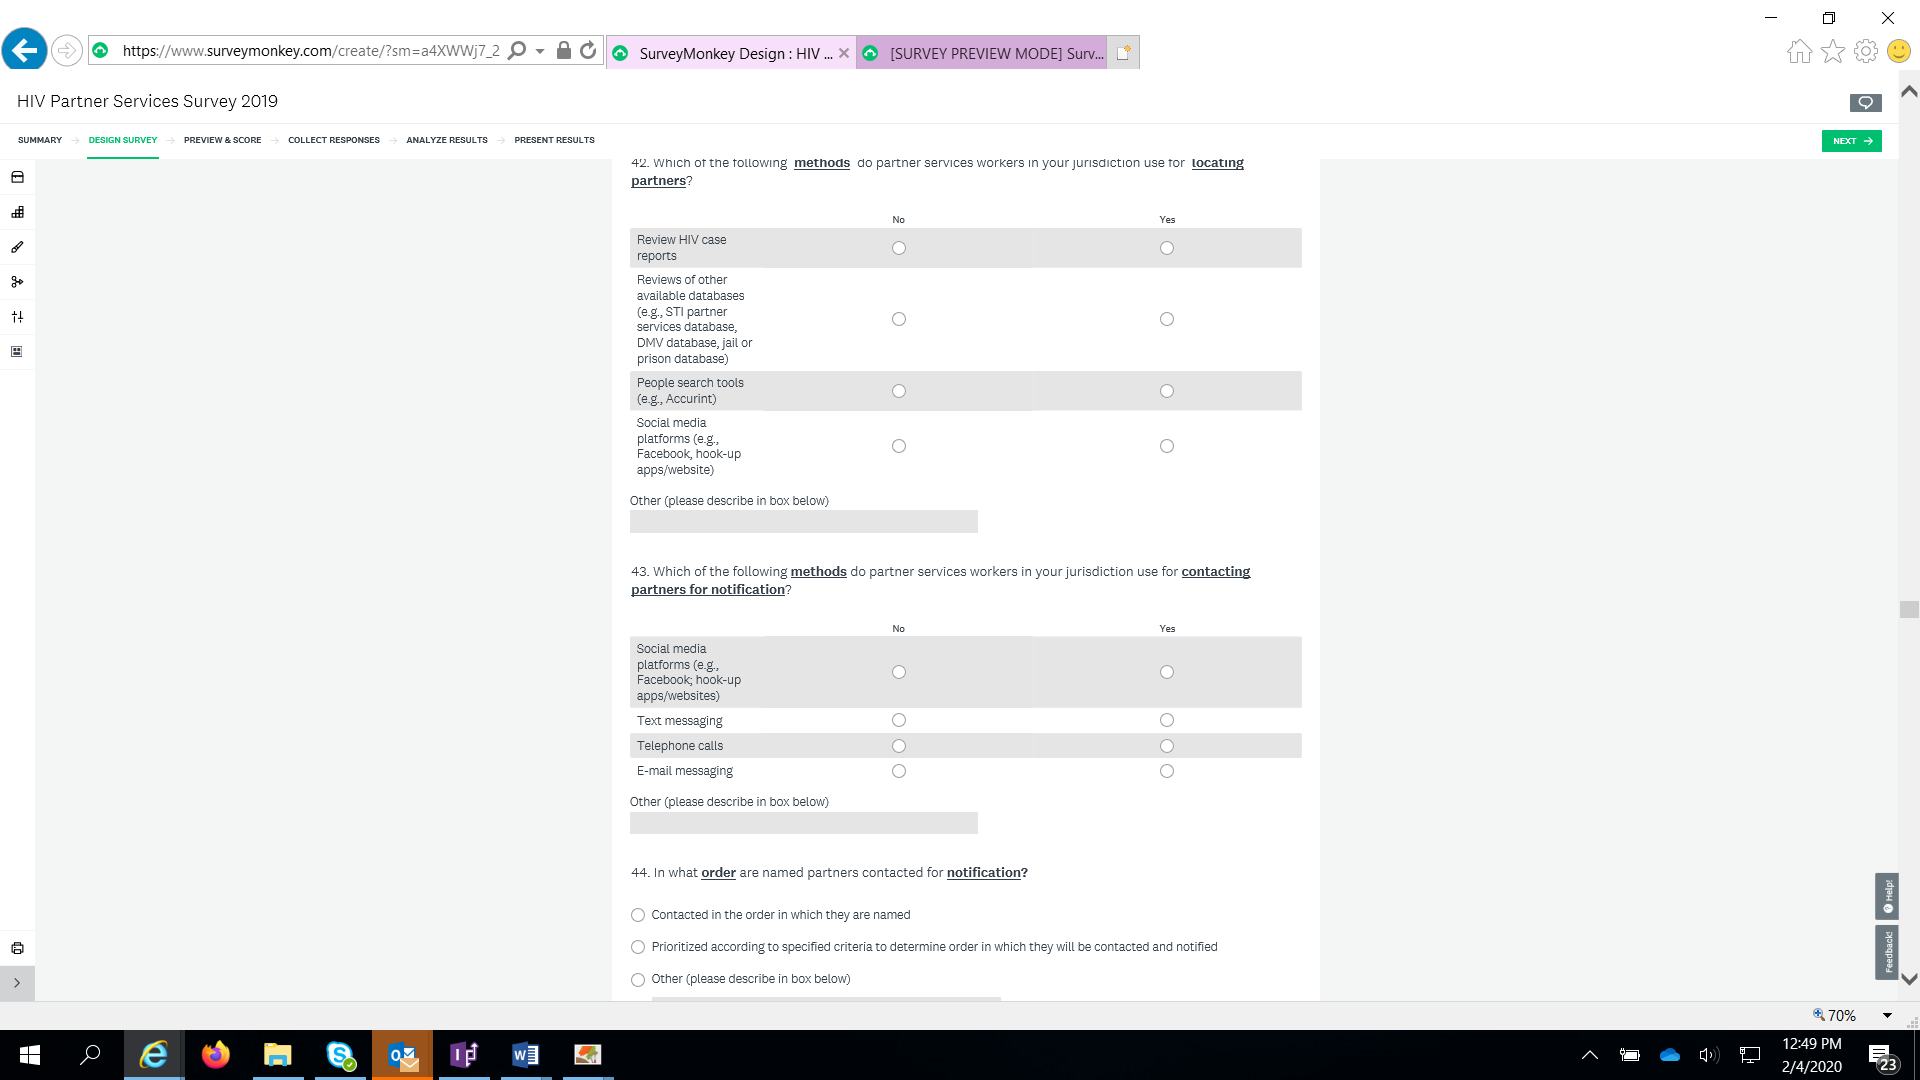
Task: Click the Other text box under question 43
Action: click(803, 823)
